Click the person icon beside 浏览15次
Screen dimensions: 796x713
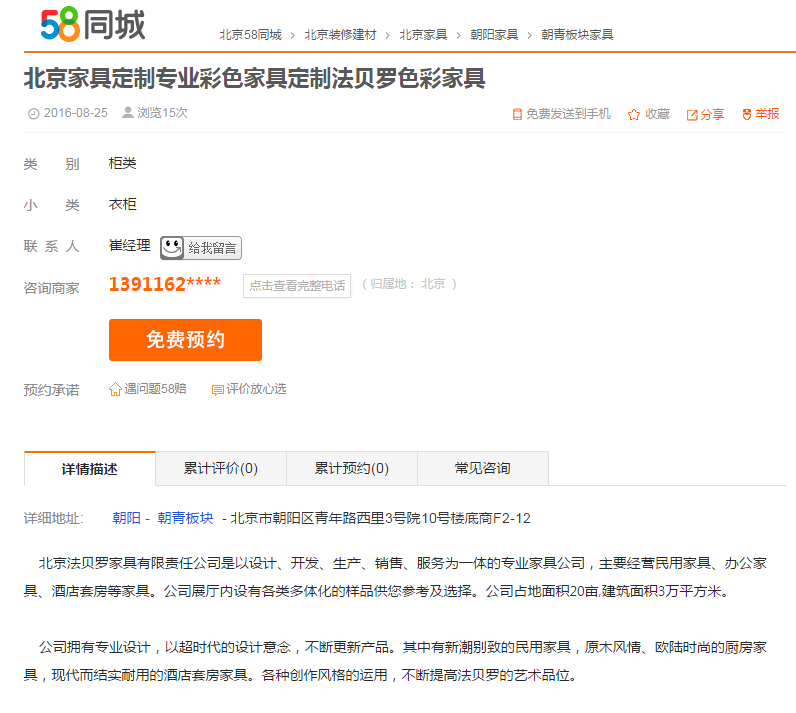click(x=128, y=112)
